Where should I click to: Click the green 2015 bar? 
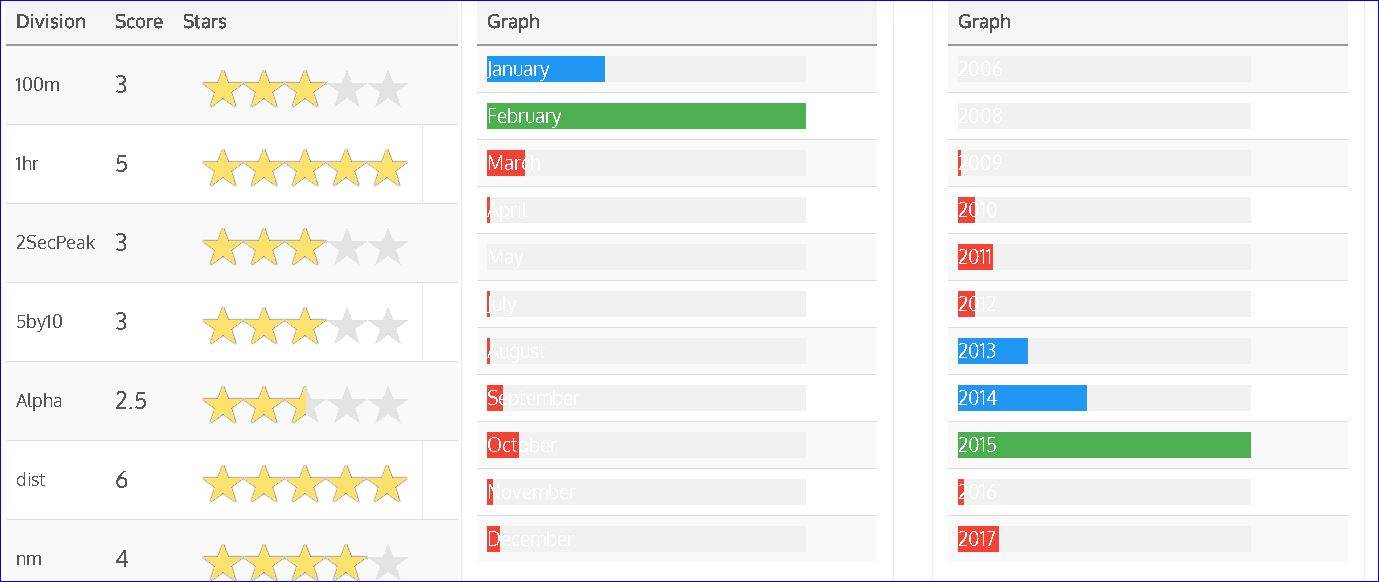point(1104,445)
